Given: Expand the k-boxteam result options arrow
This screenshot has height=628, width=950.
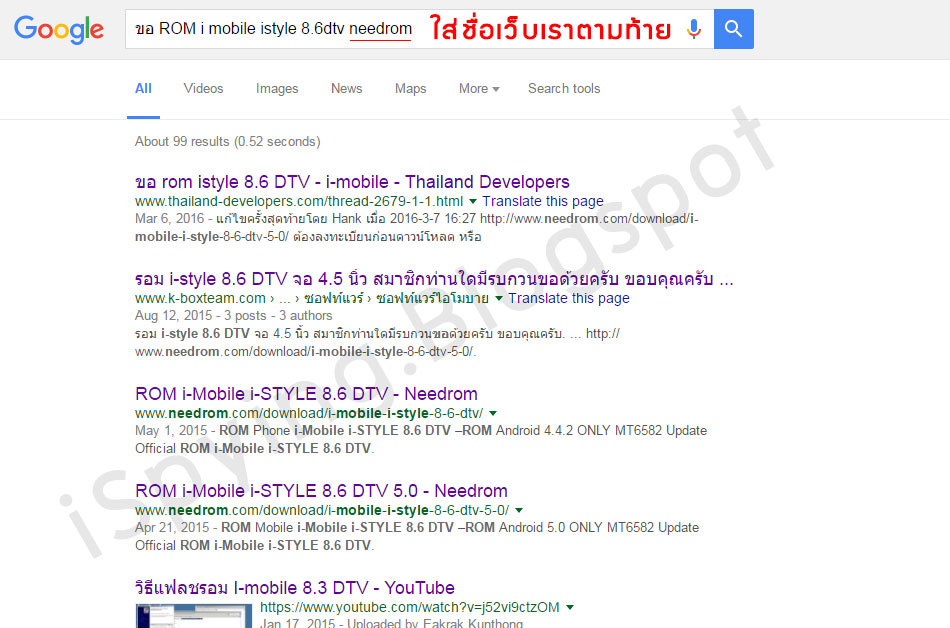Looking at the screenshot, I should pyautogui.click(x=499, y=299).
